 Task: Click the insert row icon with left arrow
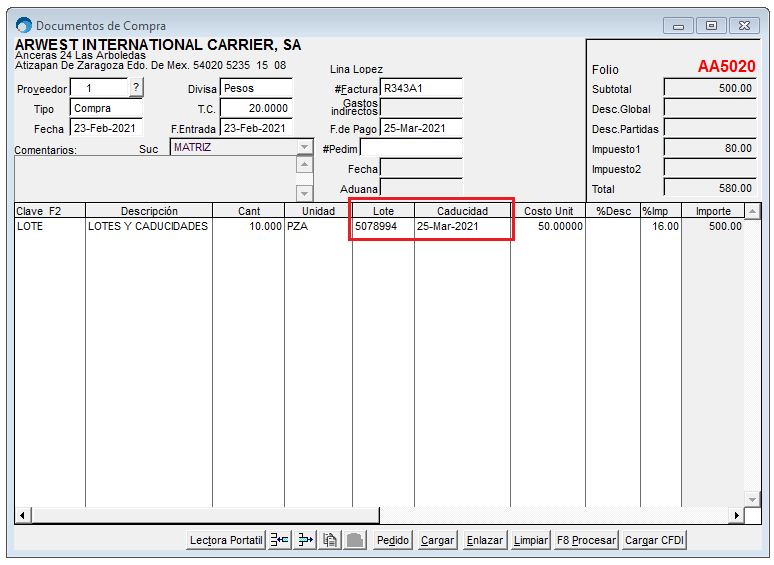[280, 540]
